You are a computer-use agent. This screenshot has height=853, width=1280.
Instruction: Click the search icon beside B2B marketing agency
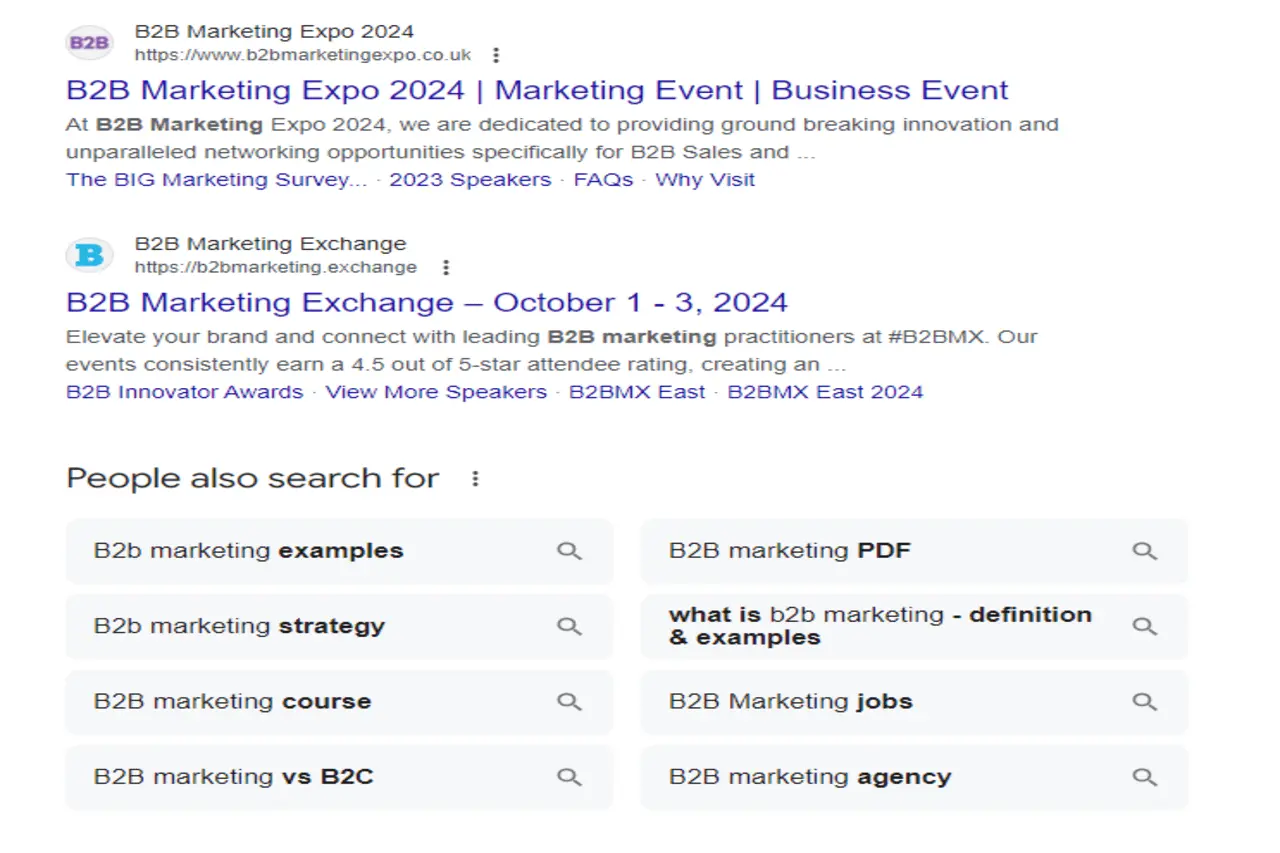(1144, 777)
